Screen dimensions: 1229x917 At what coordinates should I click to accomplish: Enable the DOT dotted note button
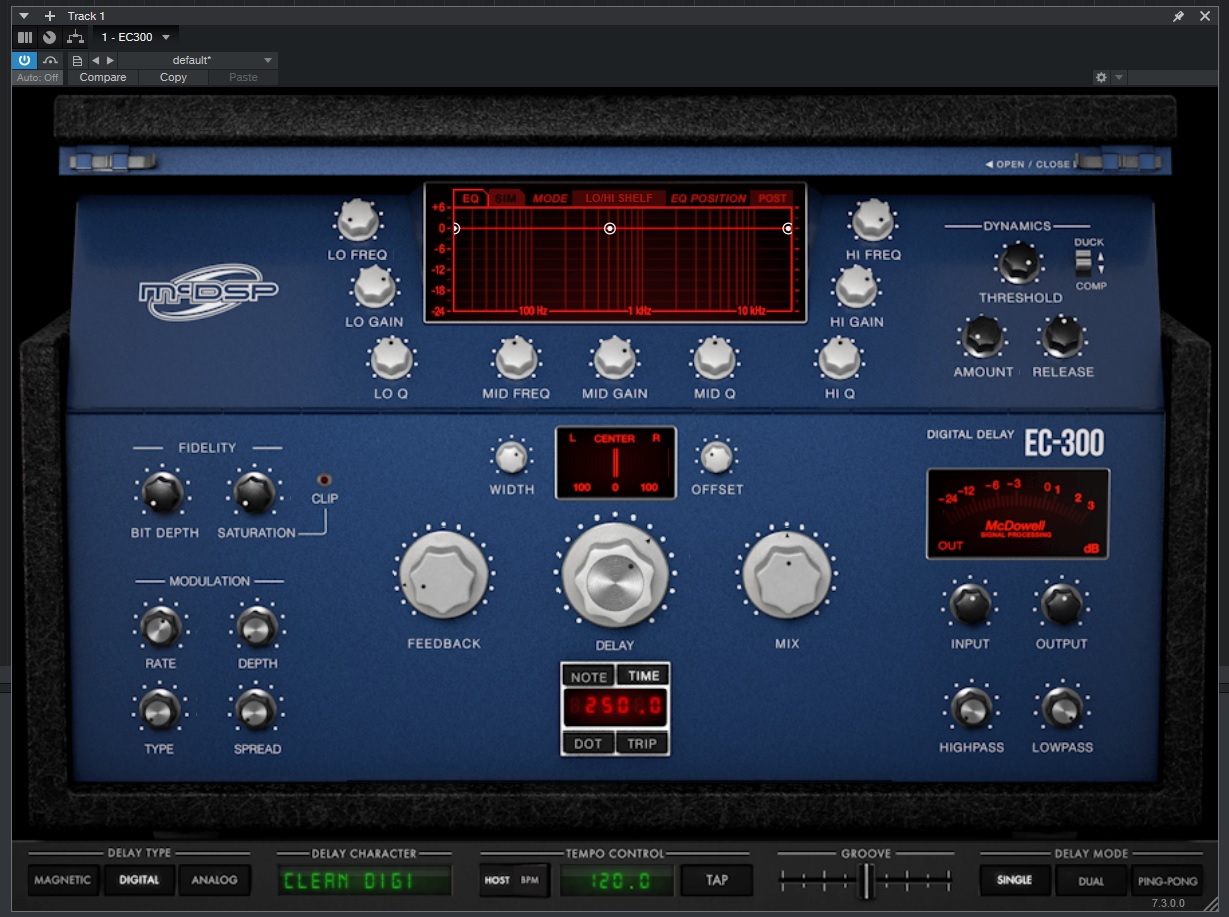click(x=588, y=743)
